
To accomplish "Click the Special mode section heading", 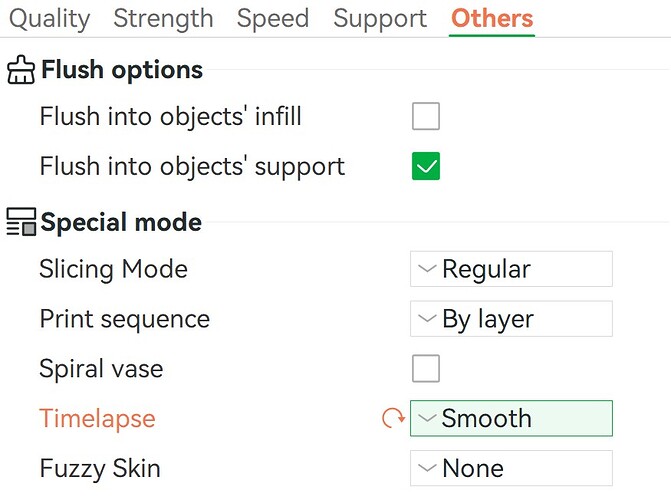I will coord(121,222).
